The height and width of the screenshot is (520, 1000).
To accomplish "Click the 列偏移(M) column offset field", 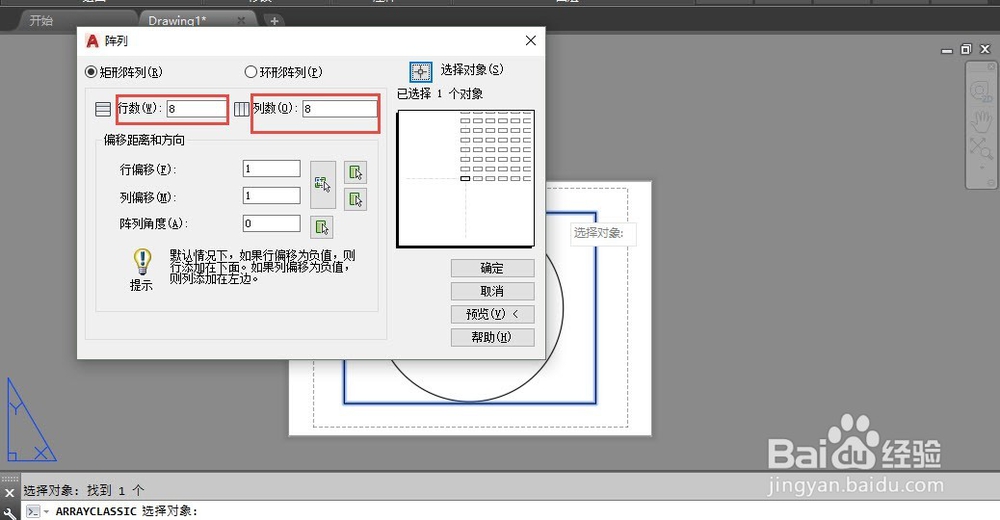I will (272, 195).
